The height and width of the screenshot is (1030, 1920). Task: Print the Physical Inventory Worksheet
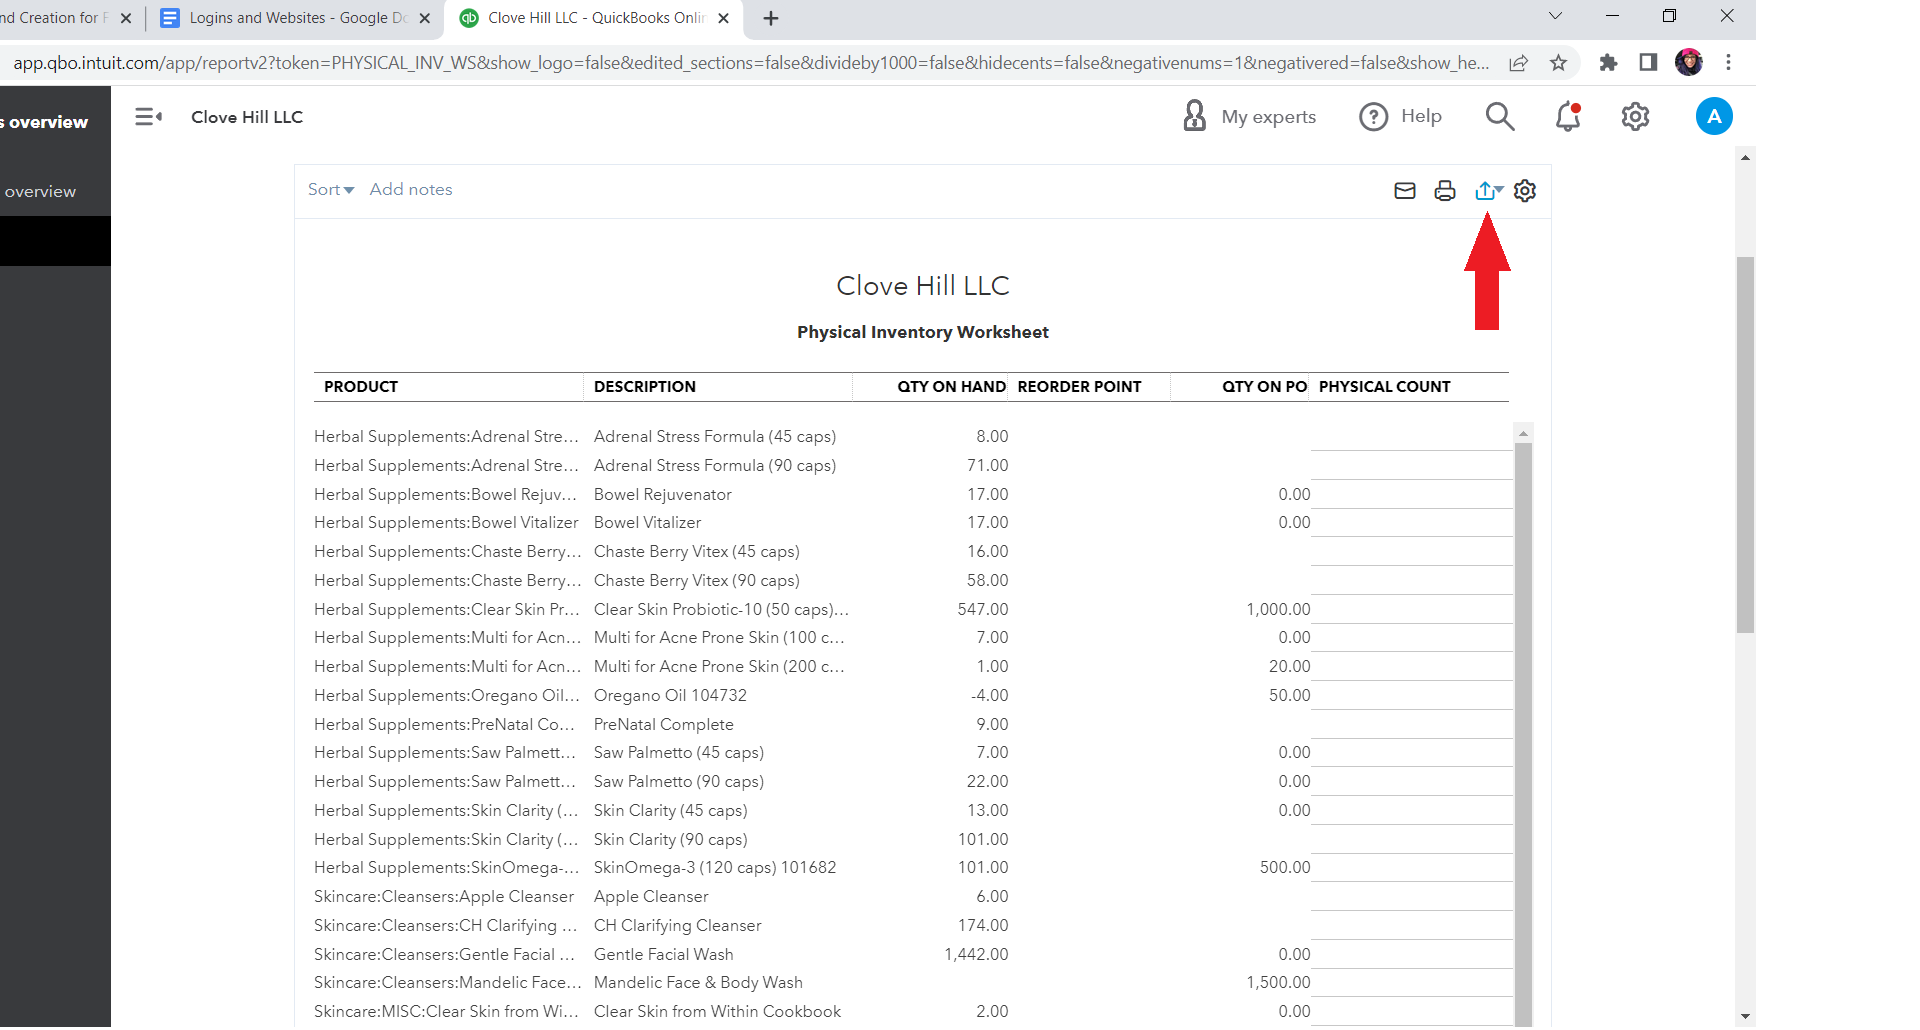click(1445, 191)
